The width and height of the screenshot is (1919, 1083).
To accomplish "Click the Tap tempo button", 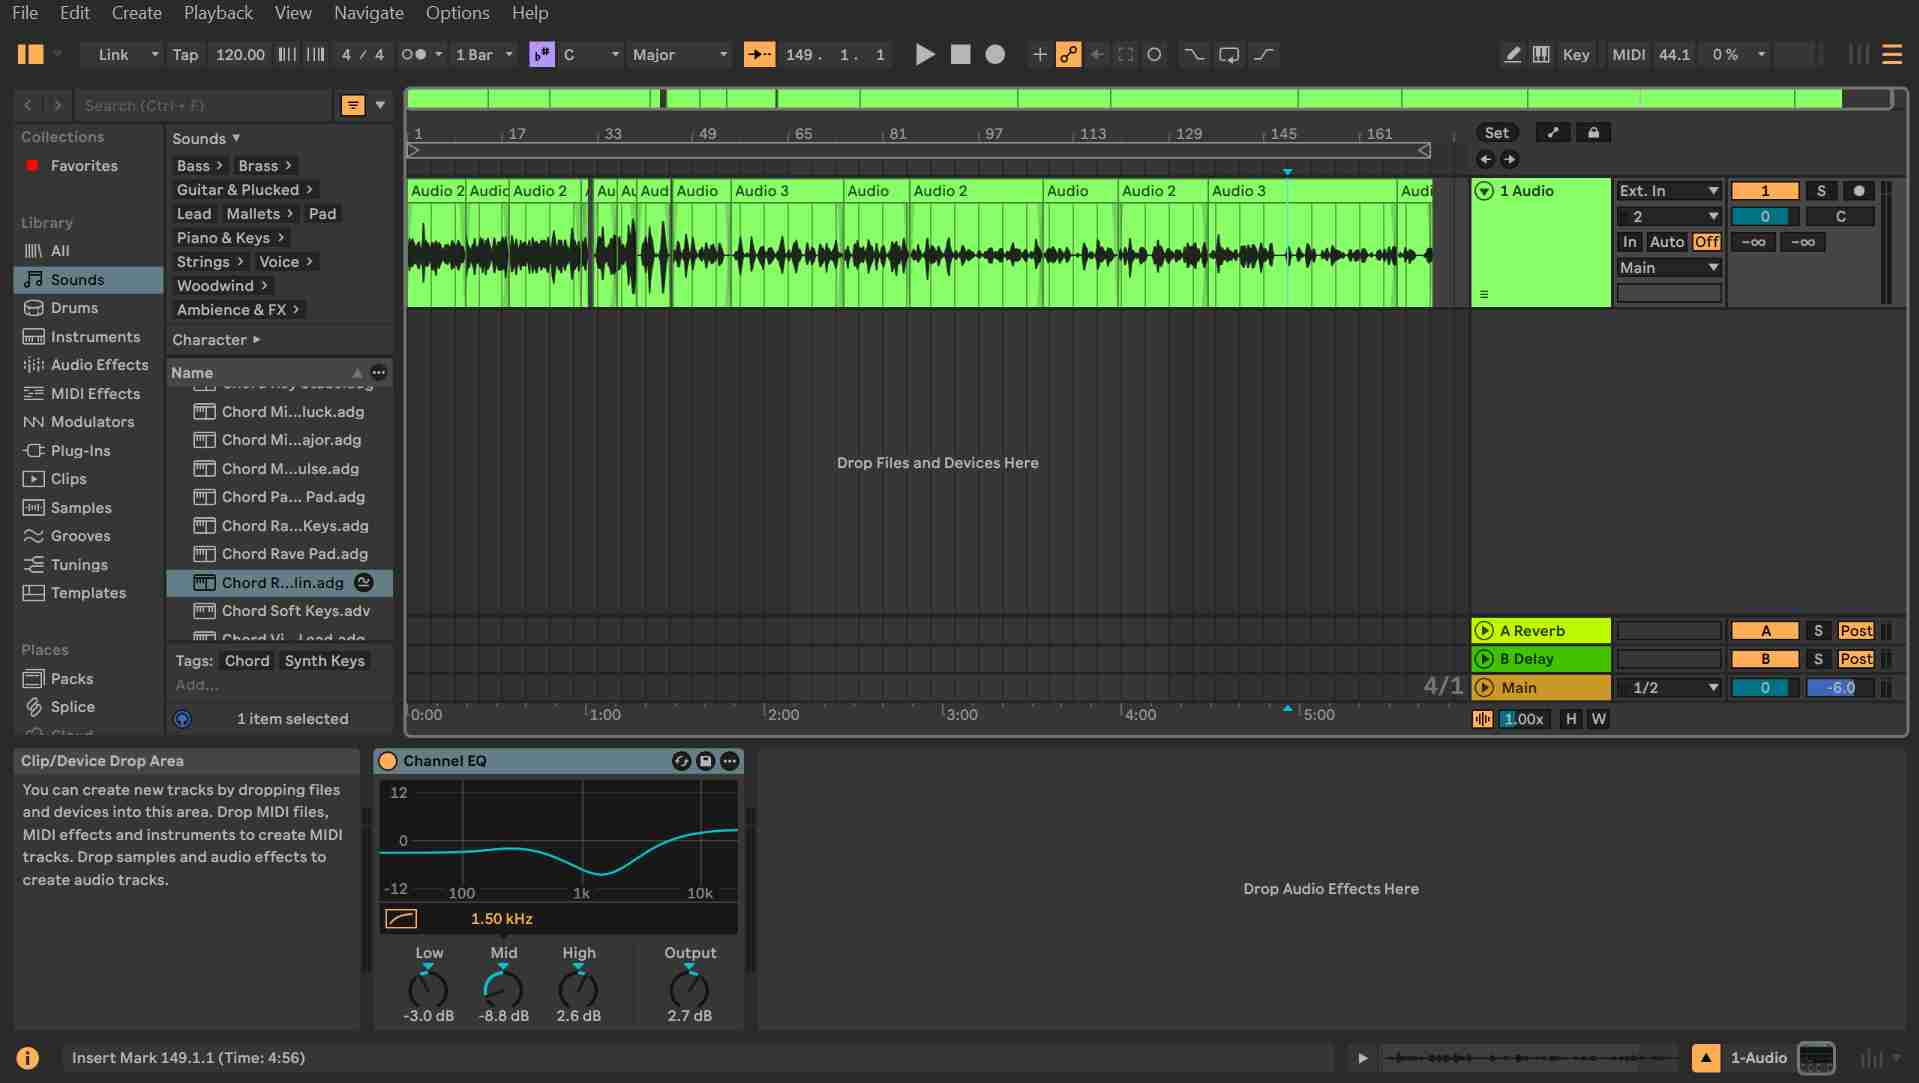I will click(185, 54).
